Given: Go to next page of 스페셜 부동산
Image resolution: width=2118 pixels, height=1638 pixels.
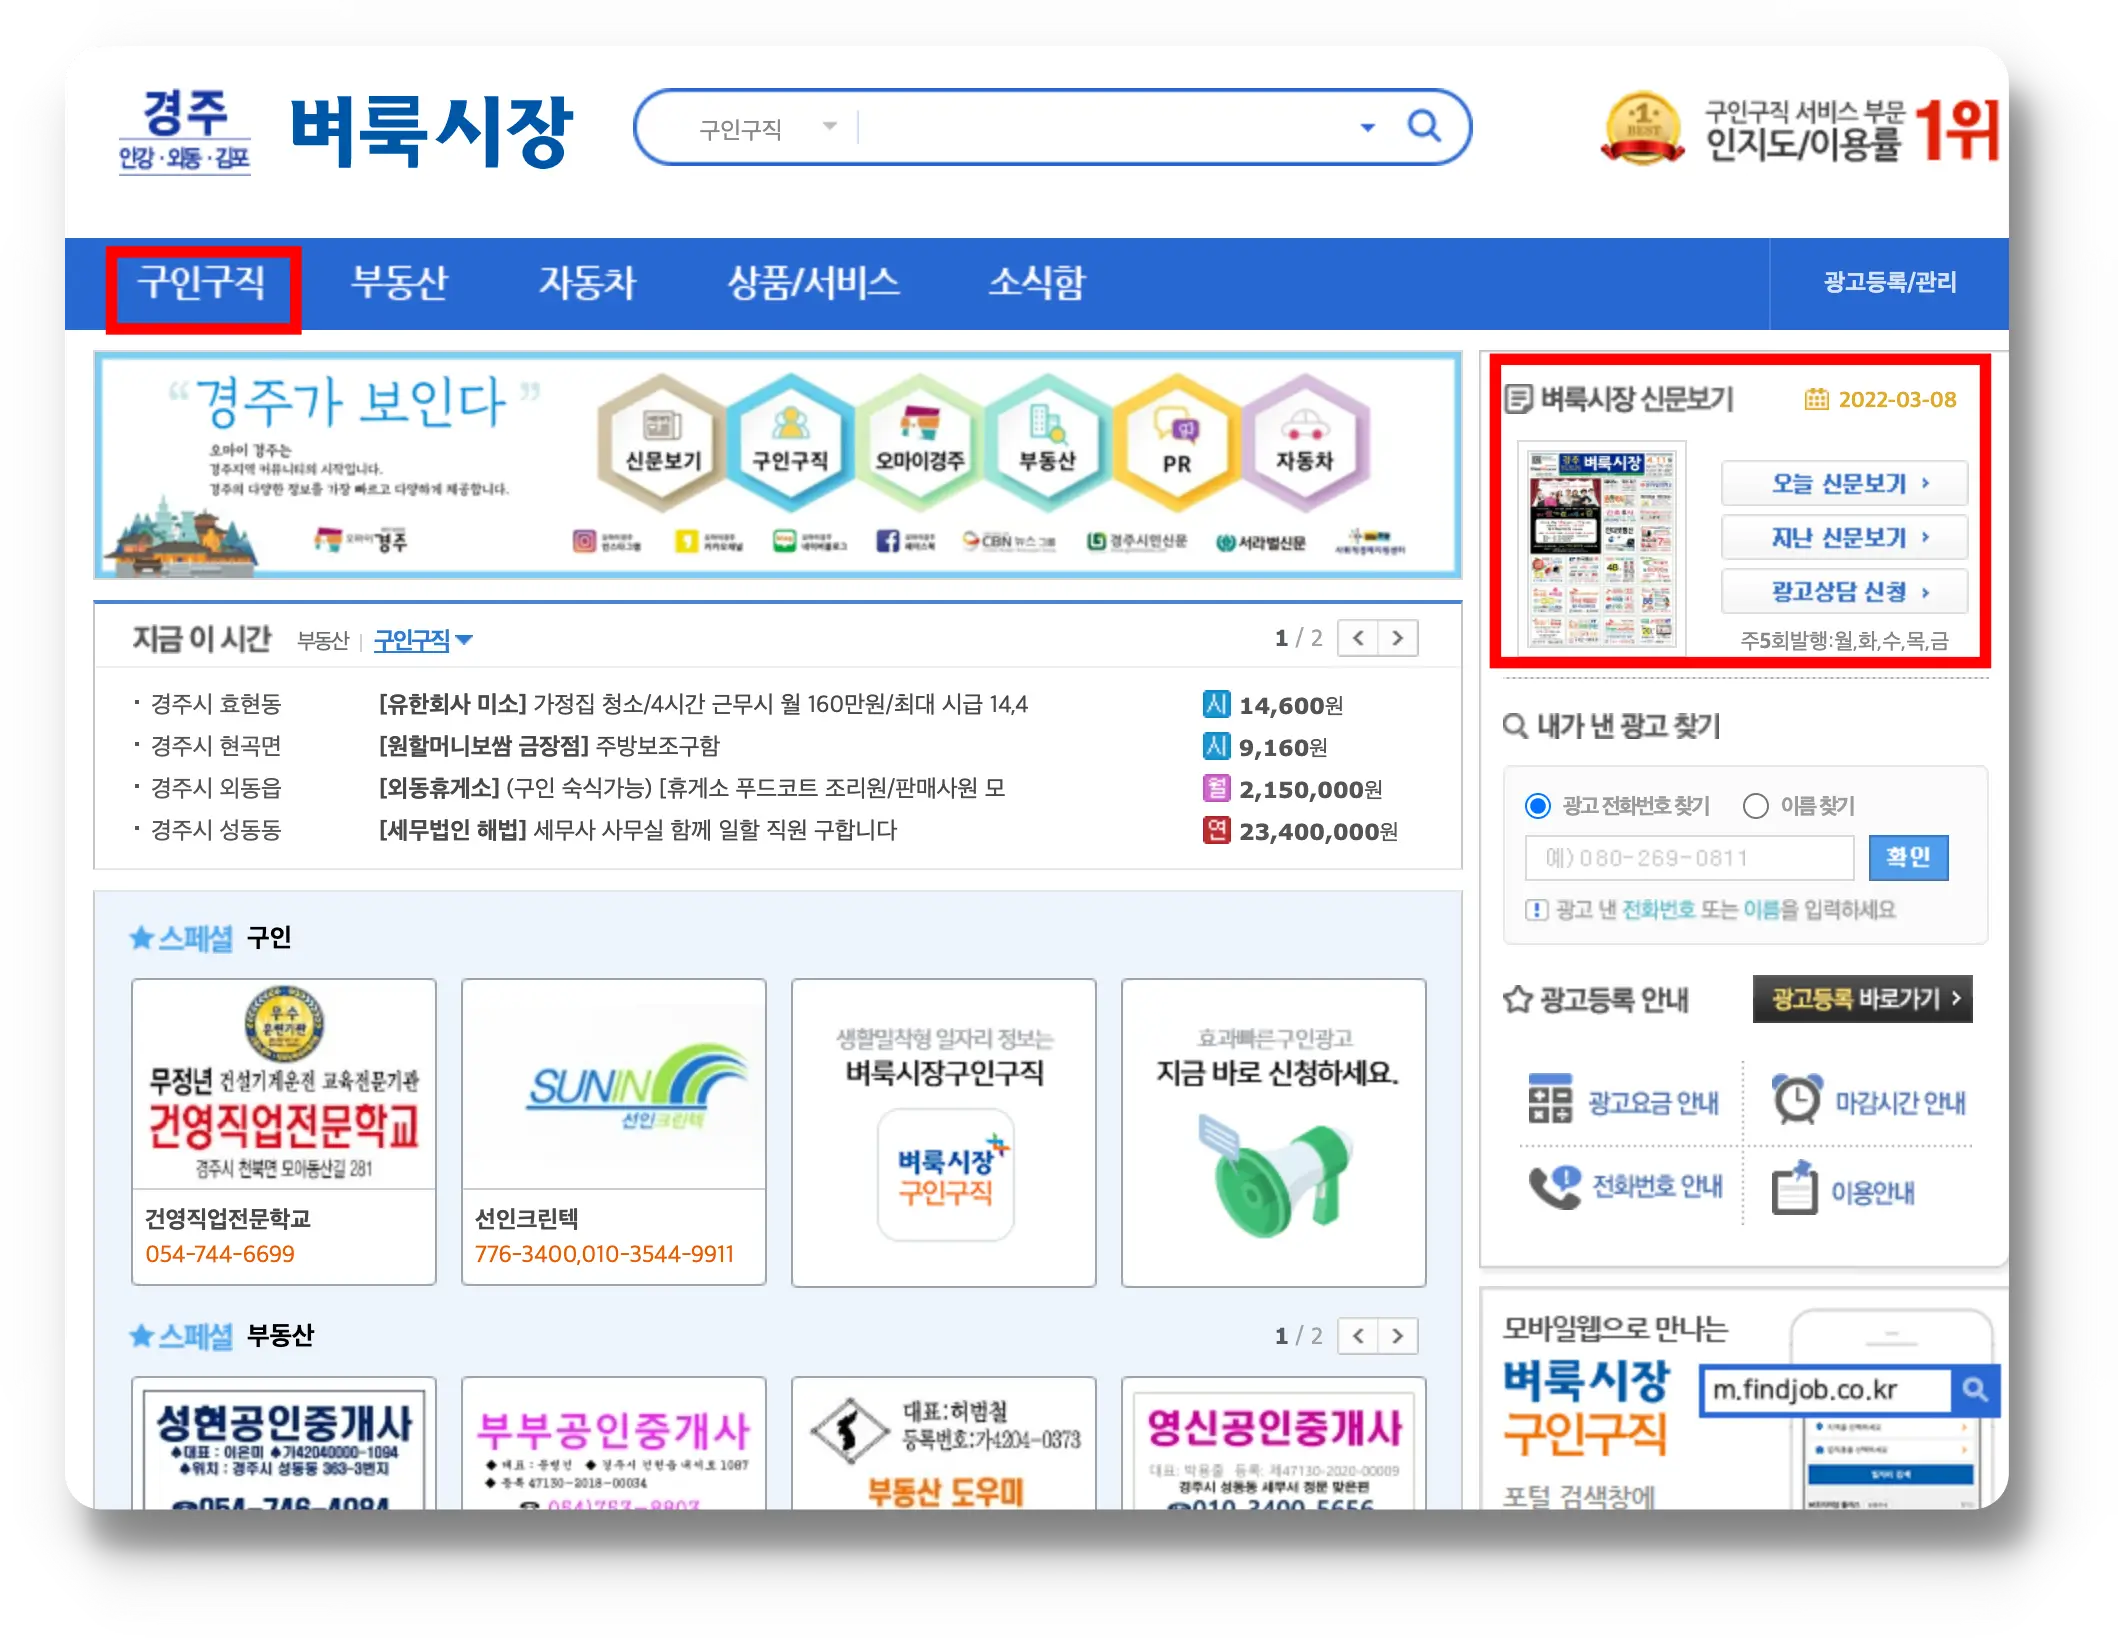Looking at the screenshot, I should 1398,1336.
